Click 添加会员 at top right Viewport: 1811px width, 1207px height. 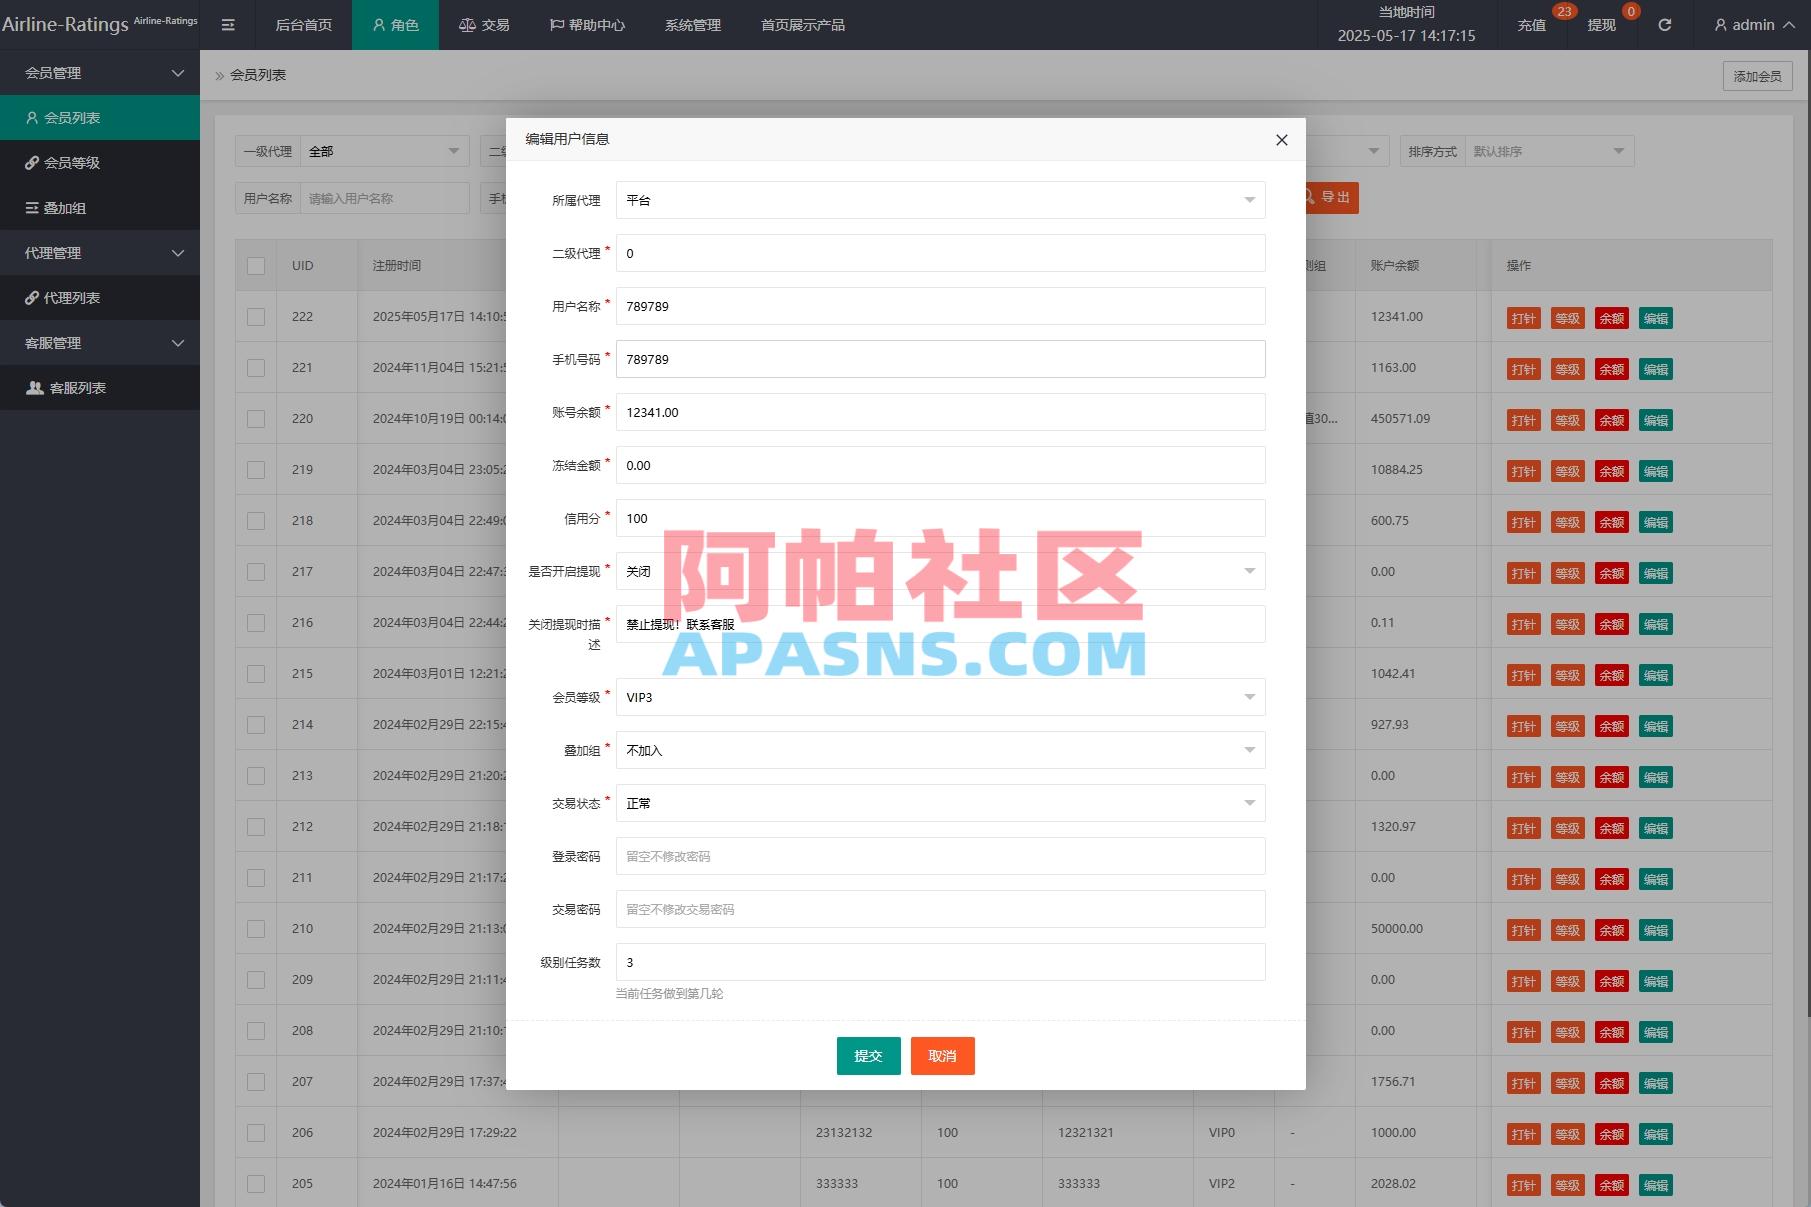[1757, 75]
